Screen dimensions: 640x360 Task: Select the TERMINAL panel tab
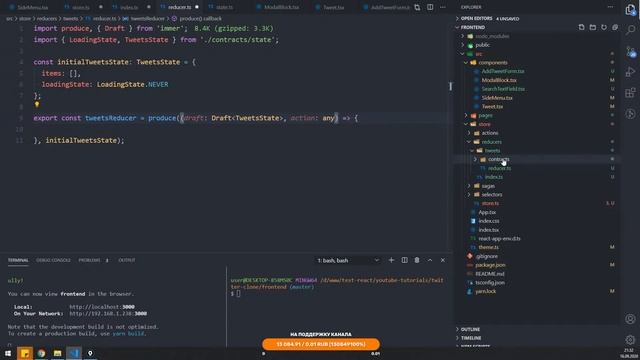18,260
